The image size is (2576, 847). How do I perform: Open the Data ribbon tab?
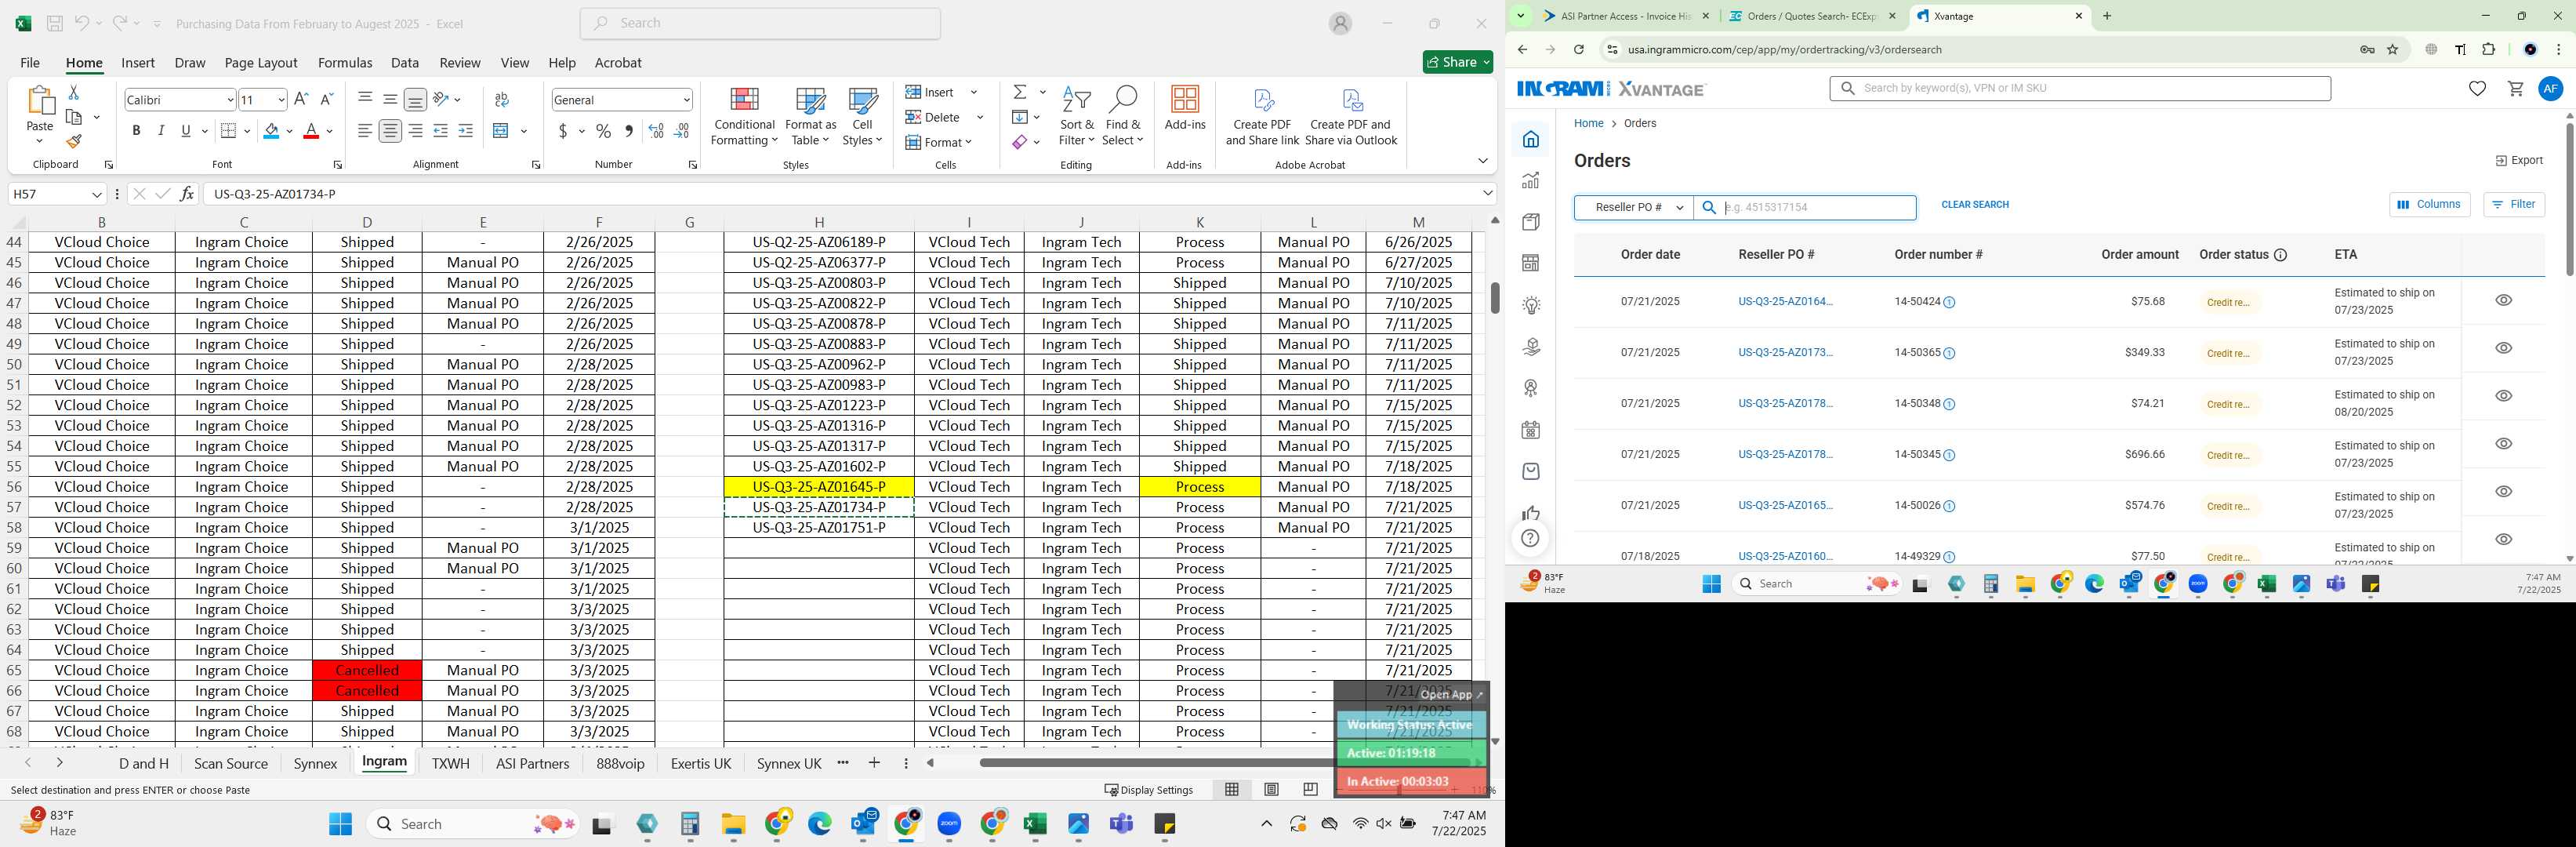pyautogui.click(x=405, y=62)
